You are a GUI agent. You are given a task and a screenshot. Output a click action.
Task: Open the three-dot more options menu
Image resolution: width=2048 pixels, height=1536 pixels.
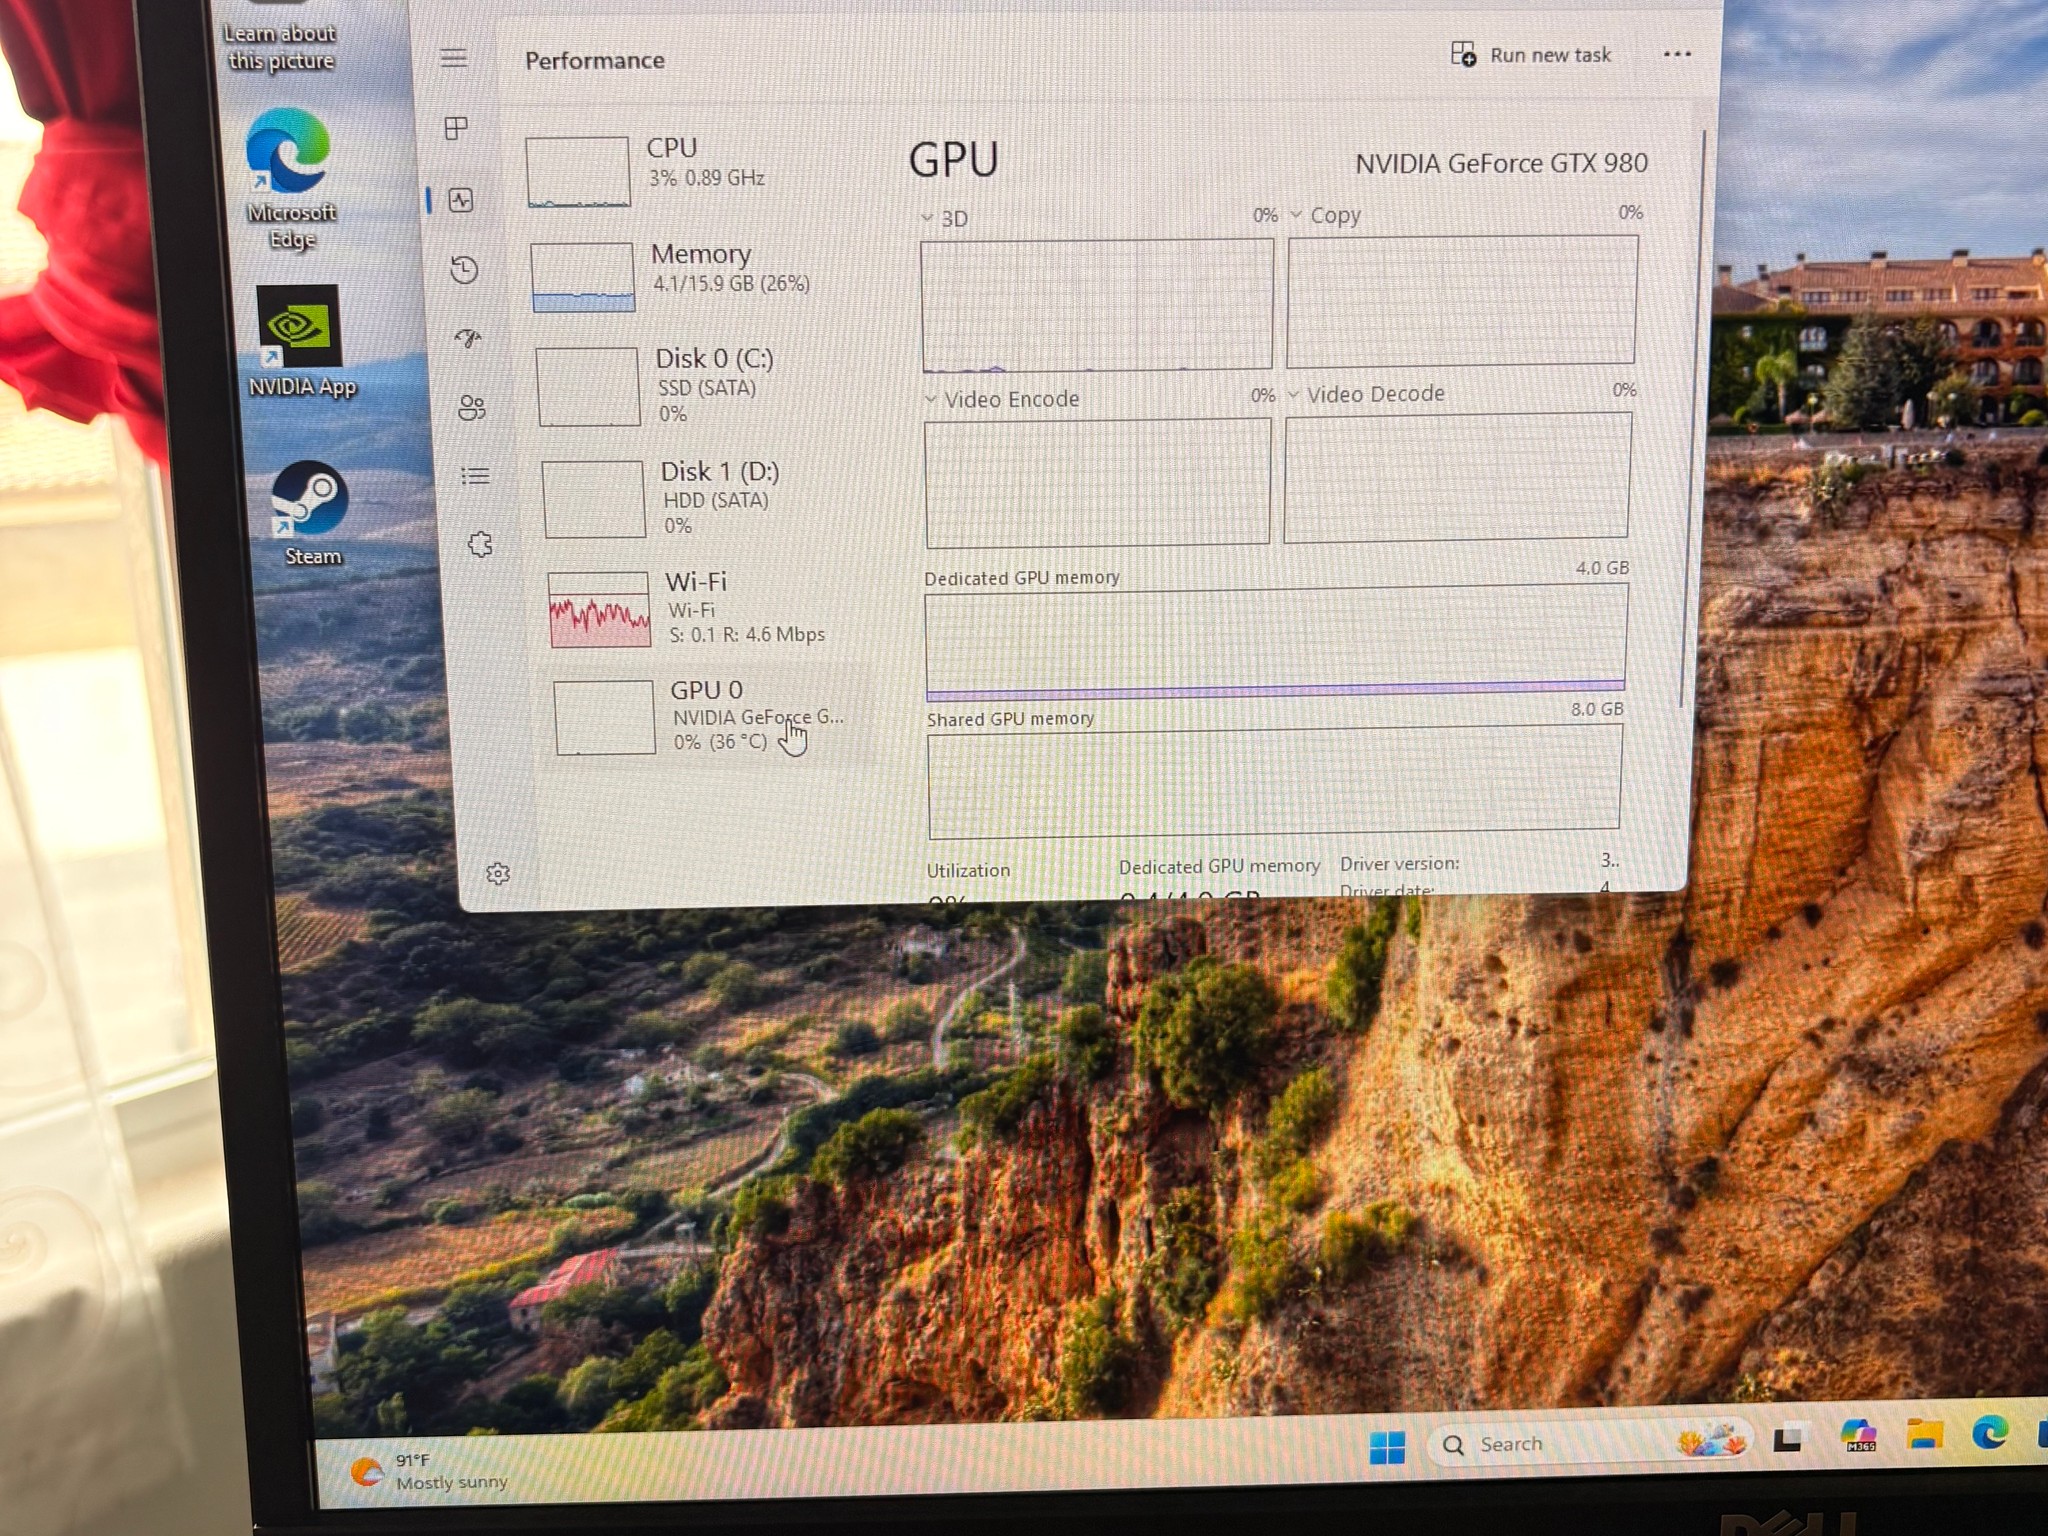[1677, 54]
